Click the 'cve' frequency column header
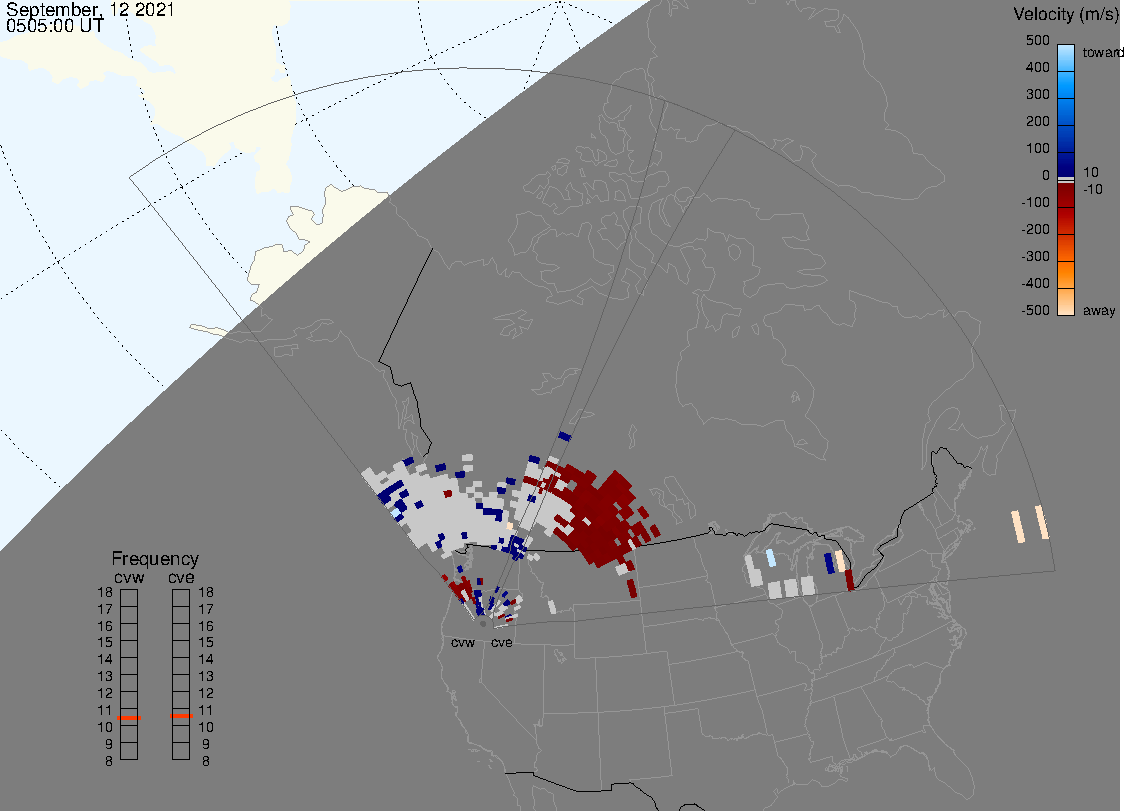 coord(181,577)
